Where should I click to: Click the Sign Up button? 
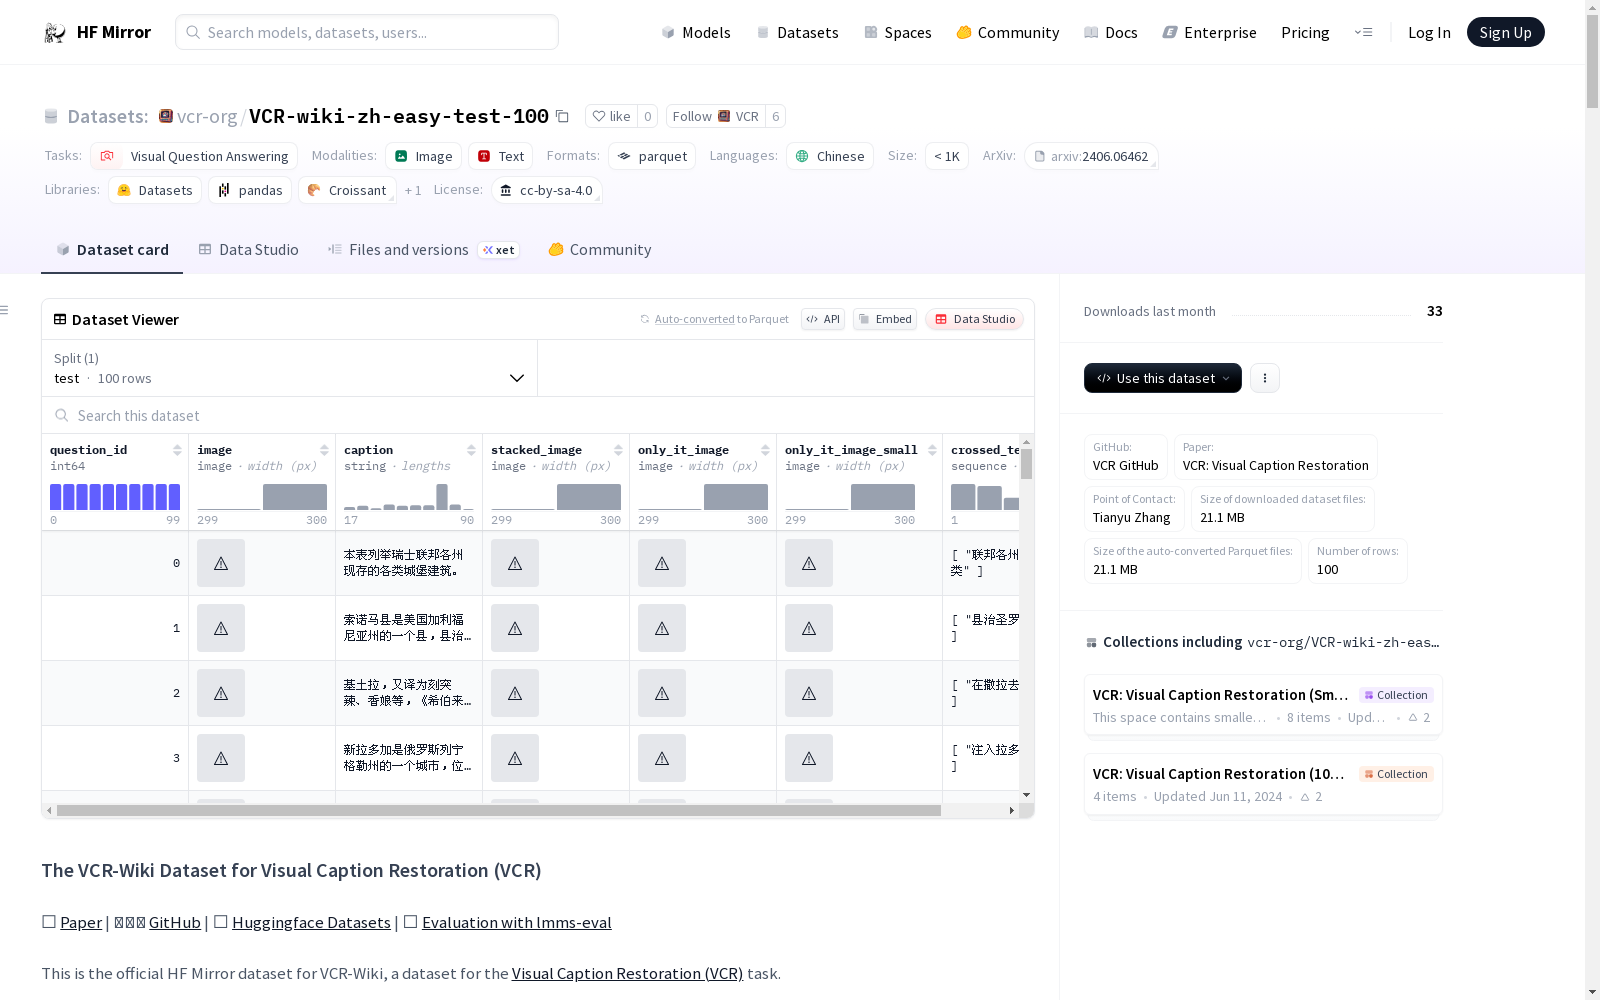1505,32
